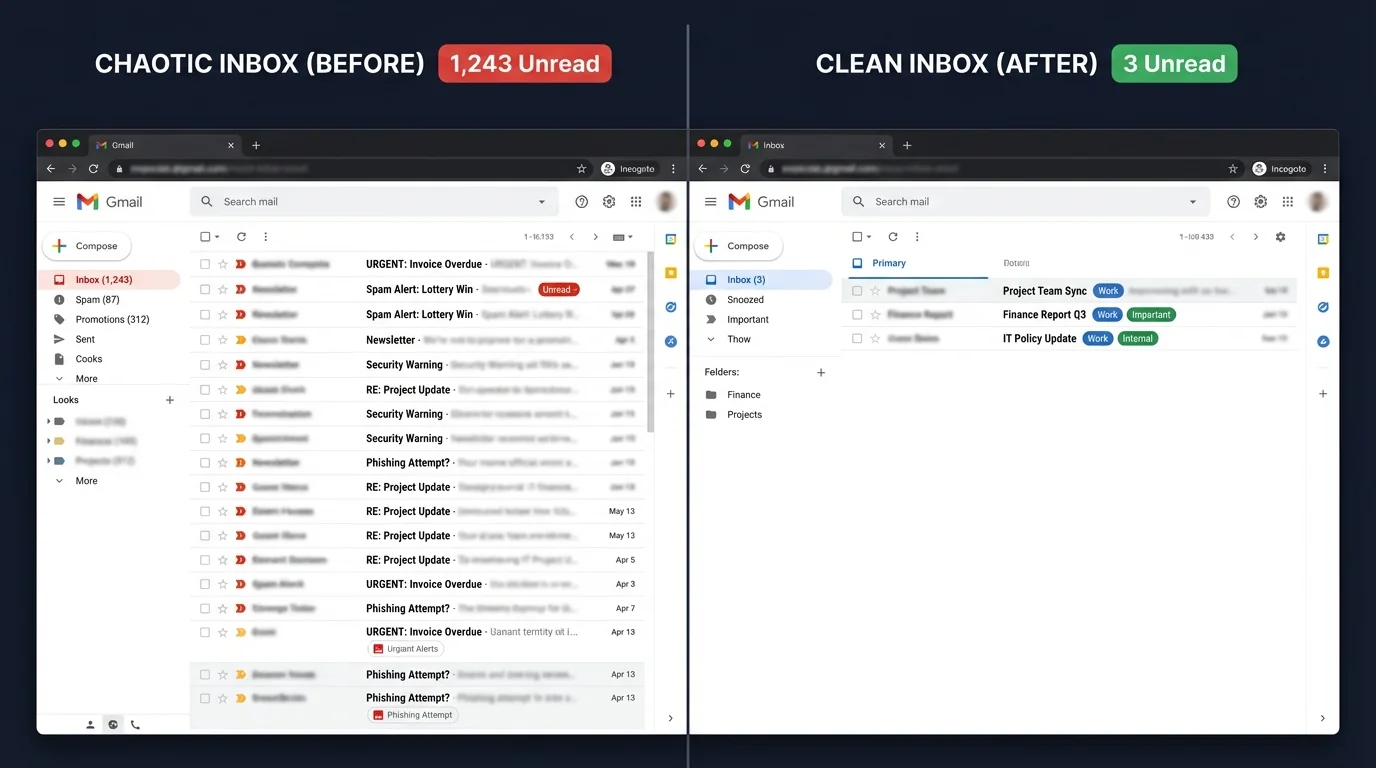Open the Finance folder in the clean inbox
This screenshot has width=1376, height=768.
(x=743, y=395)
